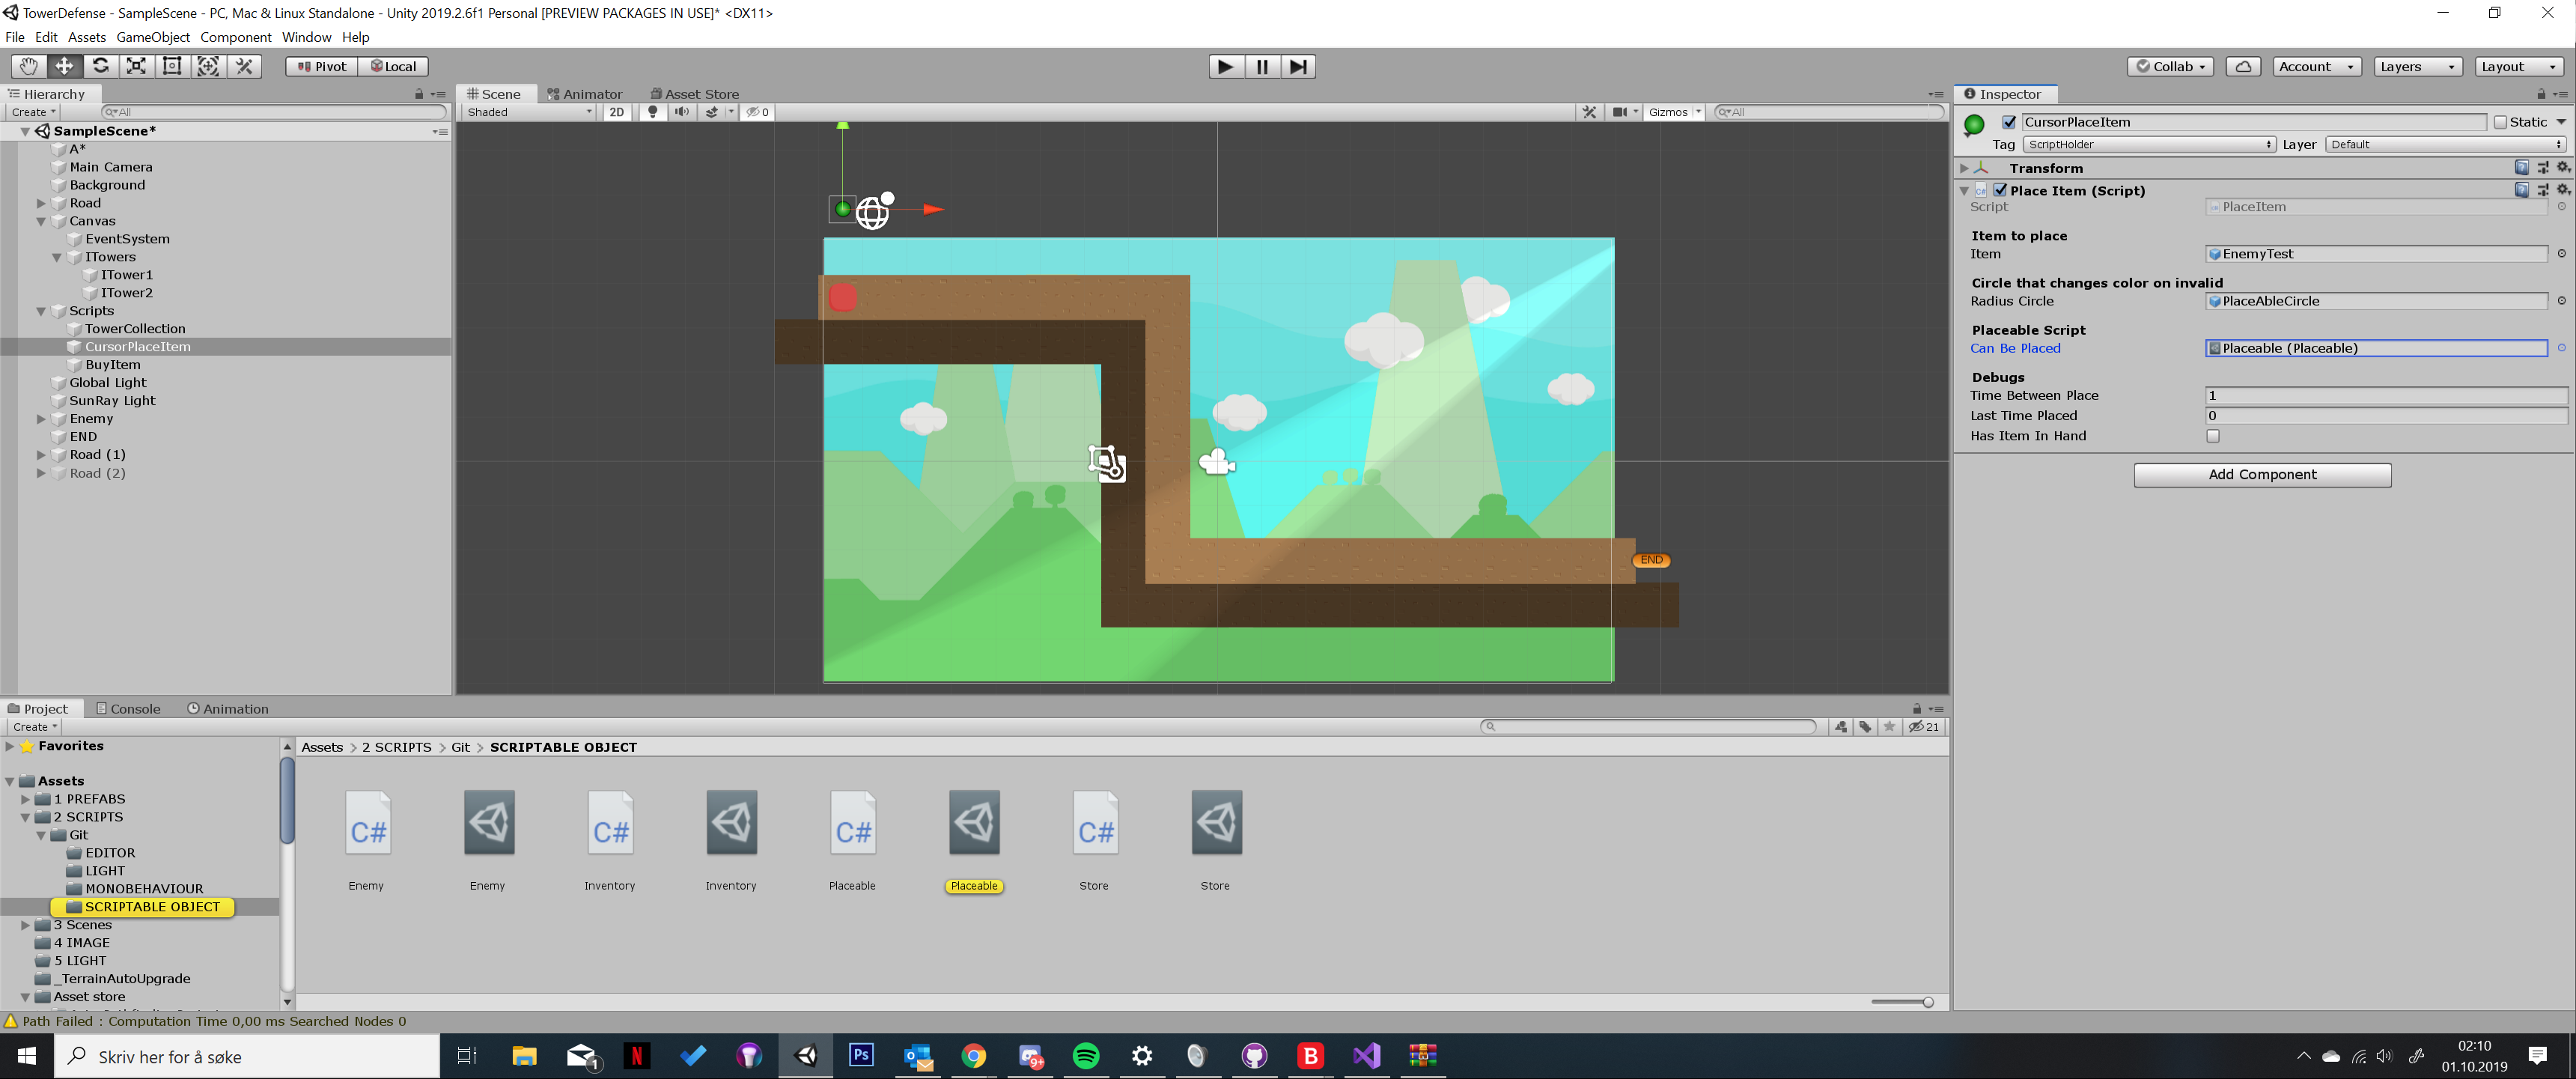Open the GameObject menu

[x=153, y=37]
